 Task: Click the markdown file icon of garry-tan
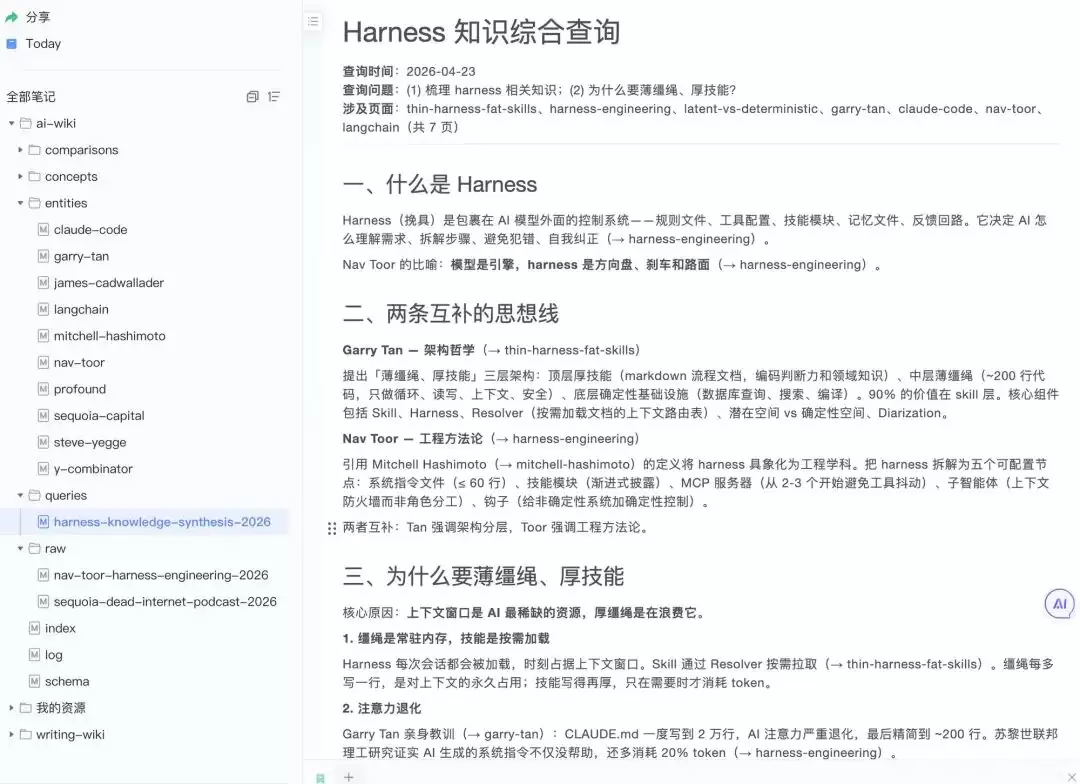coord(43,256)
